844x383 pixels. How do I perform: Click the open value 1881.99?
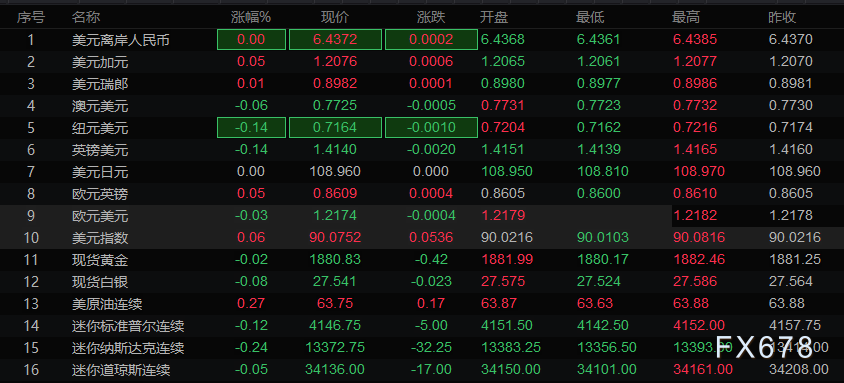coord(507,260)
